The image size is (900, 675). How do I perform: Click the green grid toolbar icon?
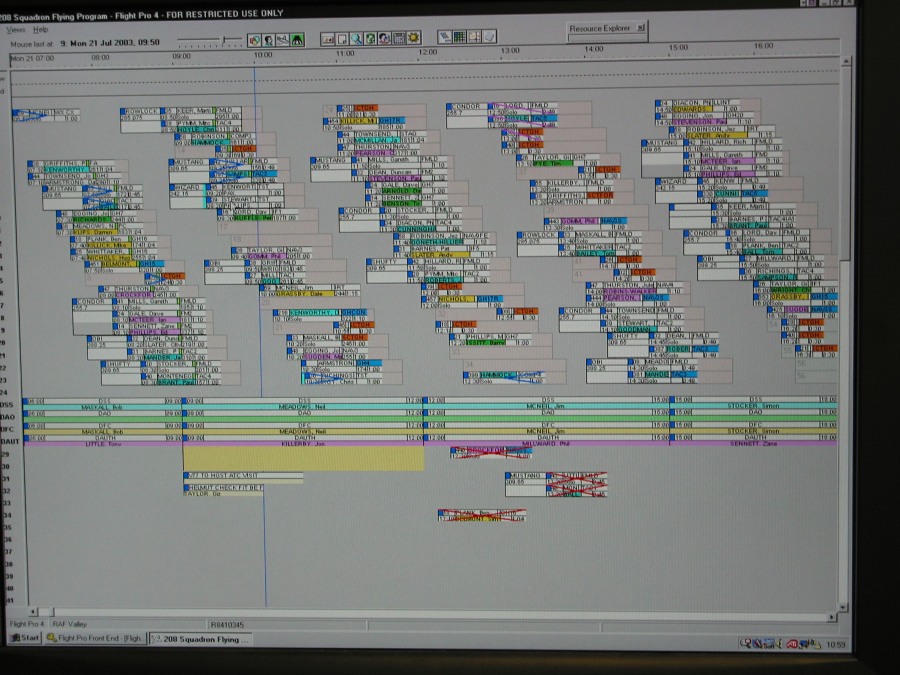coord(459,38)
